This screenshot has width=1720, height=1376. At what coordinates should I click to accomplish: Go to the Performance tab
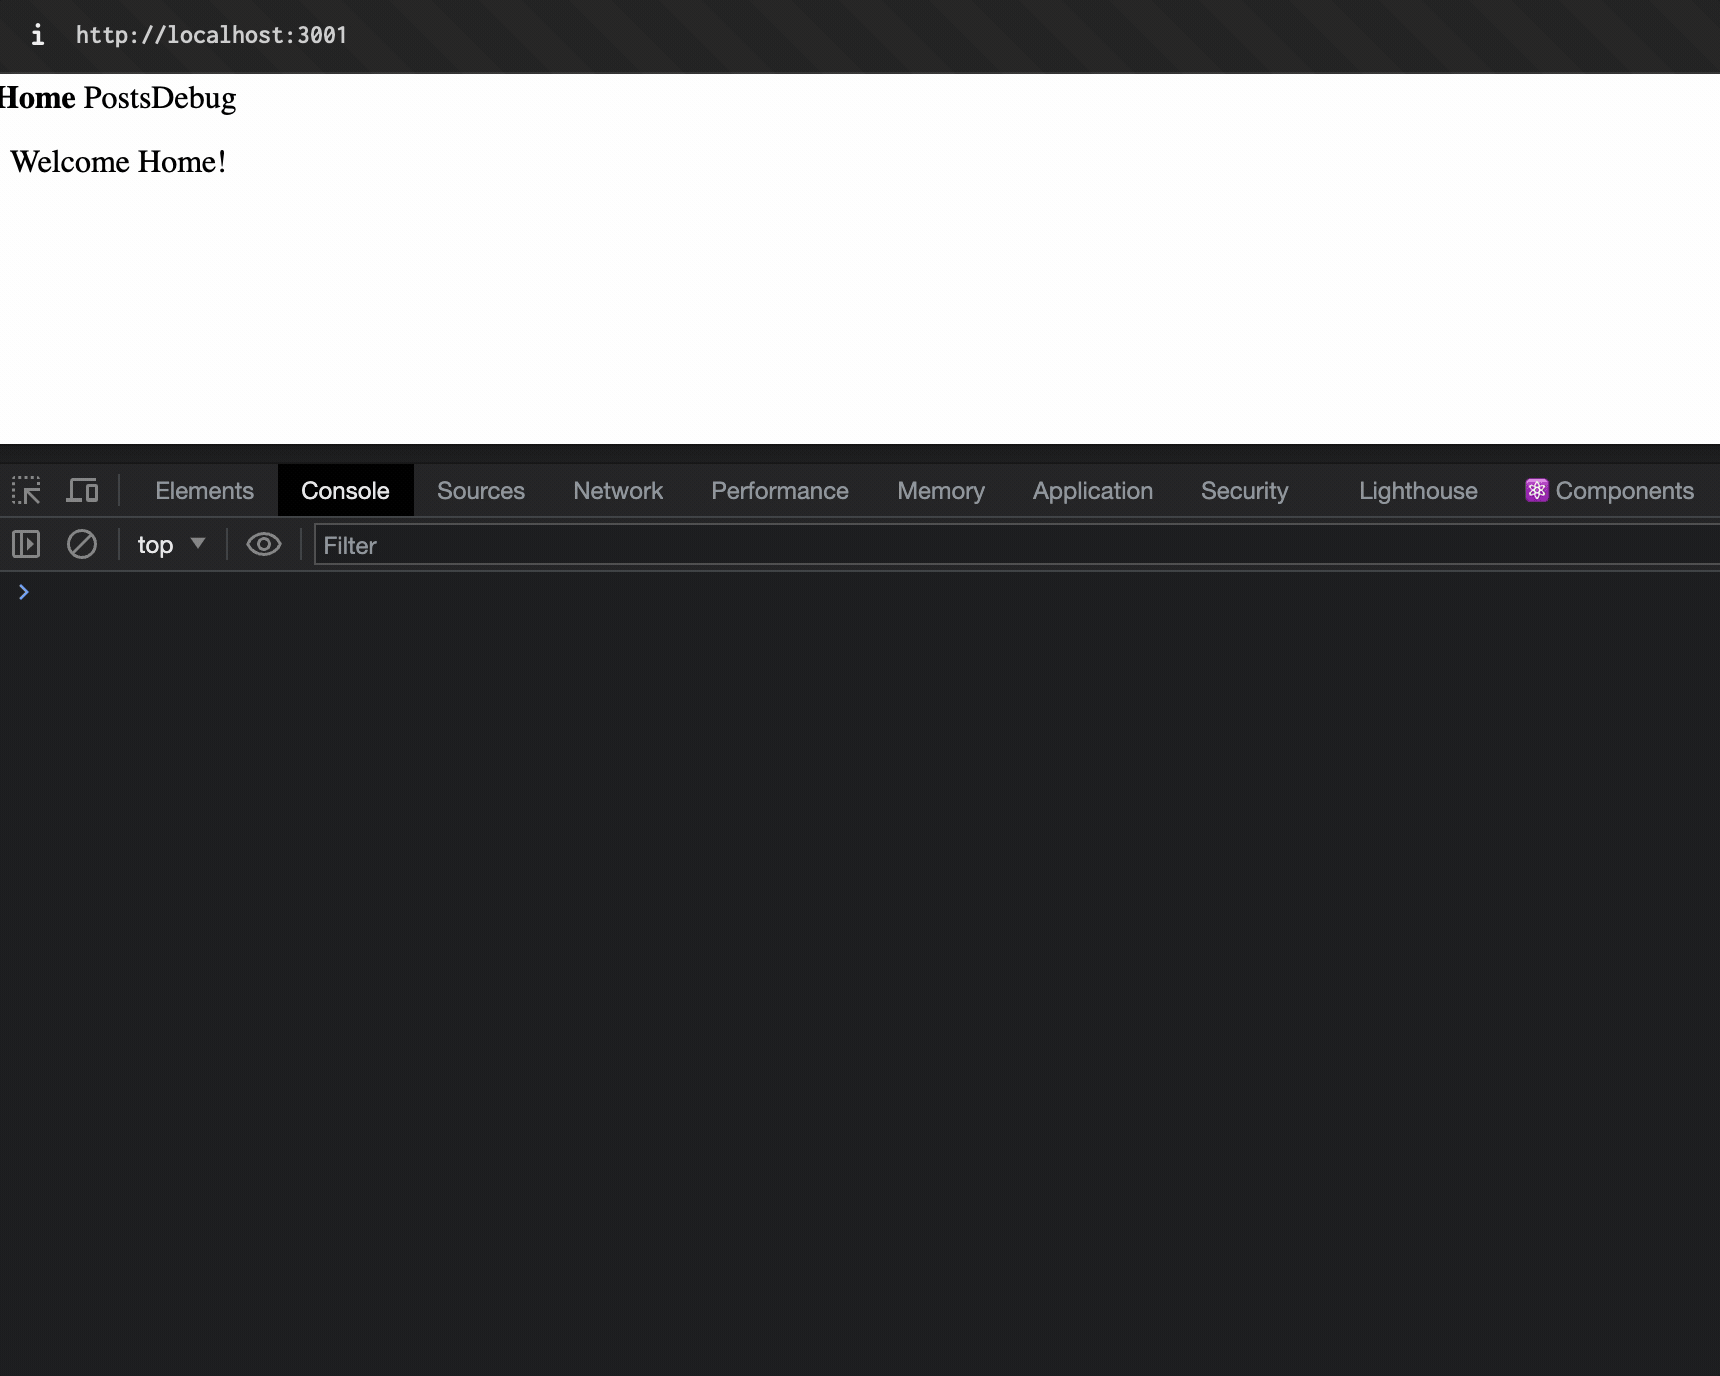point(780,490)
